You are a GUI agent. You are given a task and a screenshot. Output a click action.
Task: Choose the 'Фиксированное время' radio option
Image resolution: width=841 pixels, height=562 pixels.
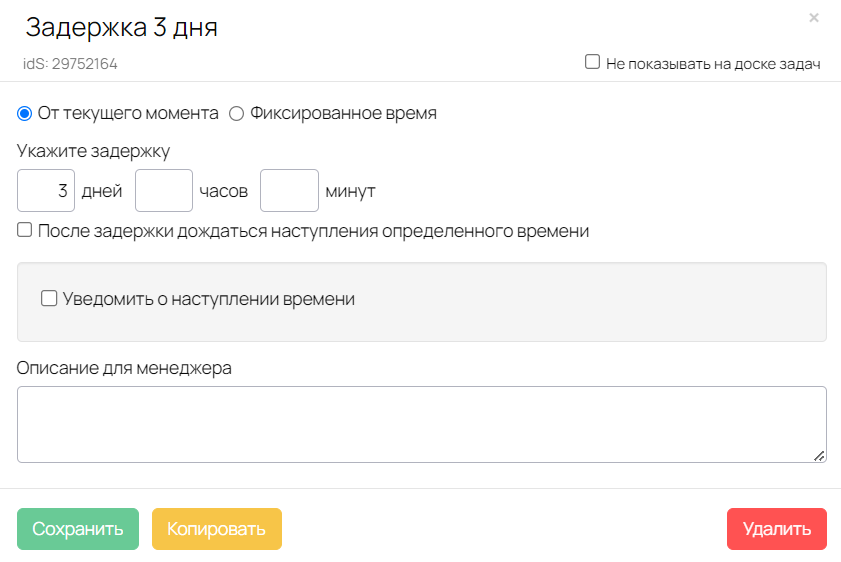point(237,114)
